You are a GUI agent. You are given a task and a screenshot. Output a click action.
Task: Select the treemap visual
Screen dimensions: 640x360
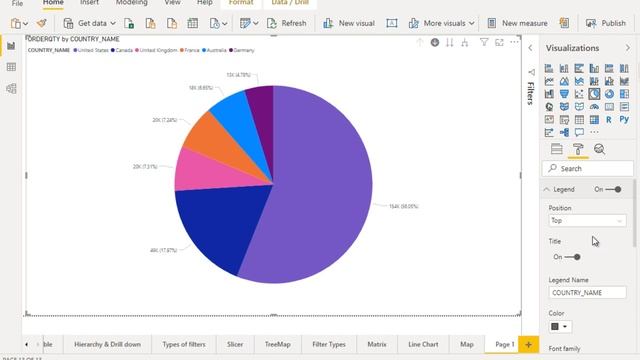click(x=624, y=94)
